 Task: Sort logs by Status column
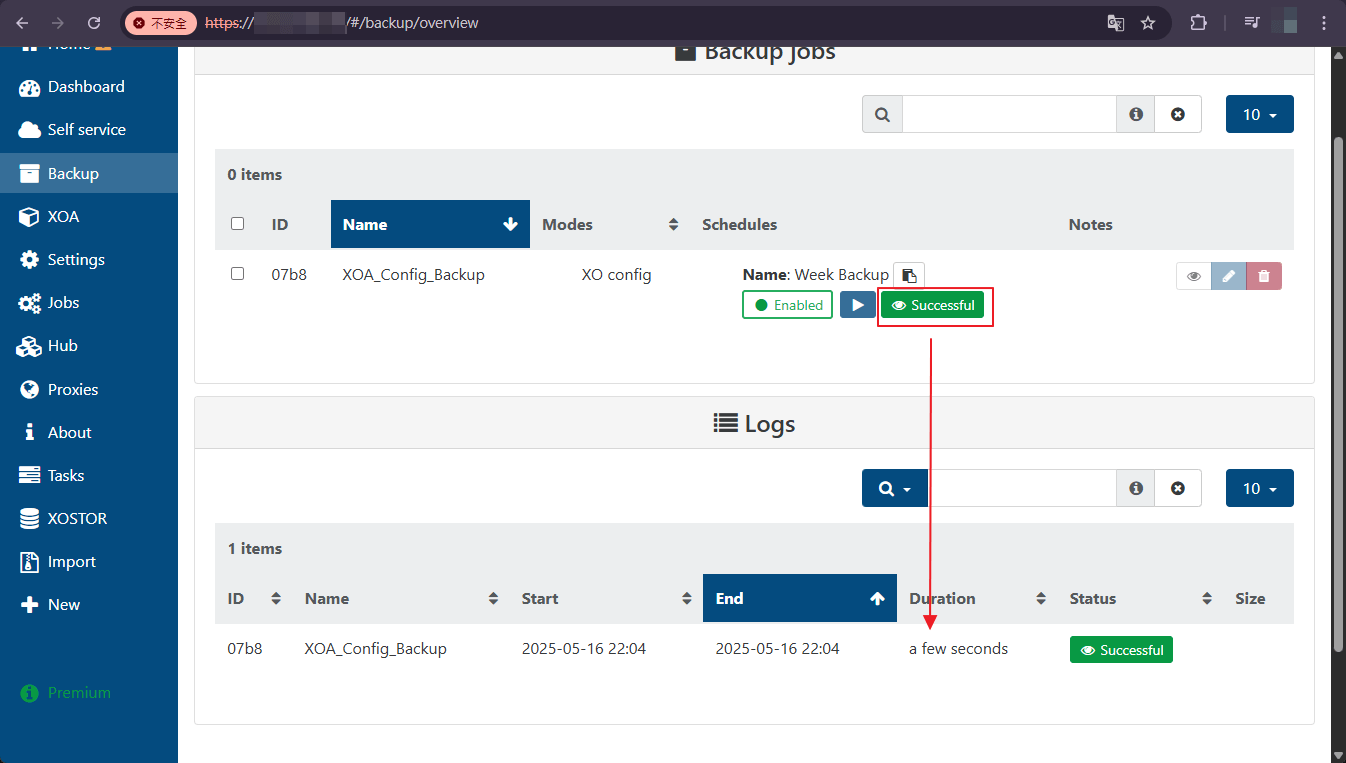pos(1140,598)
